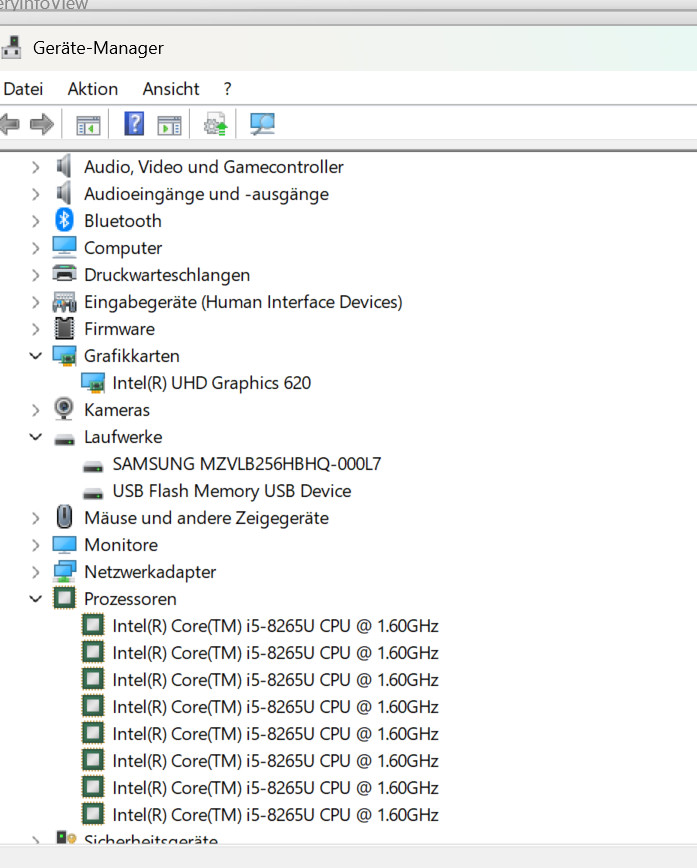This screenshot has width=697, height=868.
Task: Expand the Bluetooth category
Action: 35,221
